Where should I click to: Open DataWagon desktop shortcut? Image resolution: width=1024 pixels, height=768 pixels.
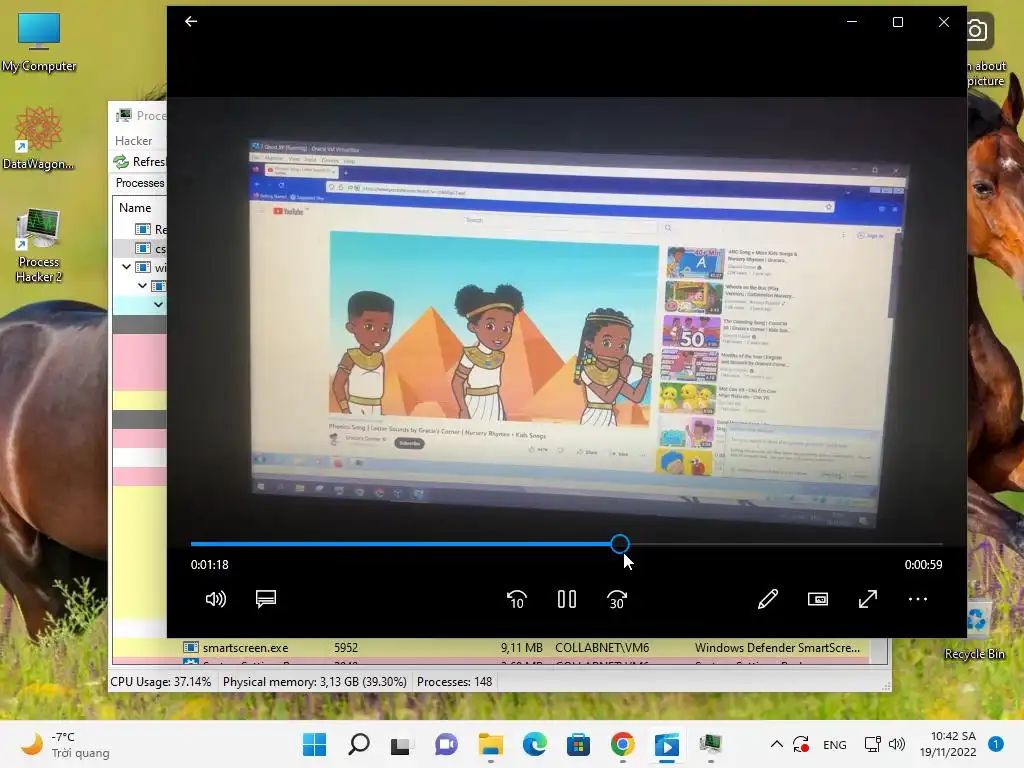[38, 138]
